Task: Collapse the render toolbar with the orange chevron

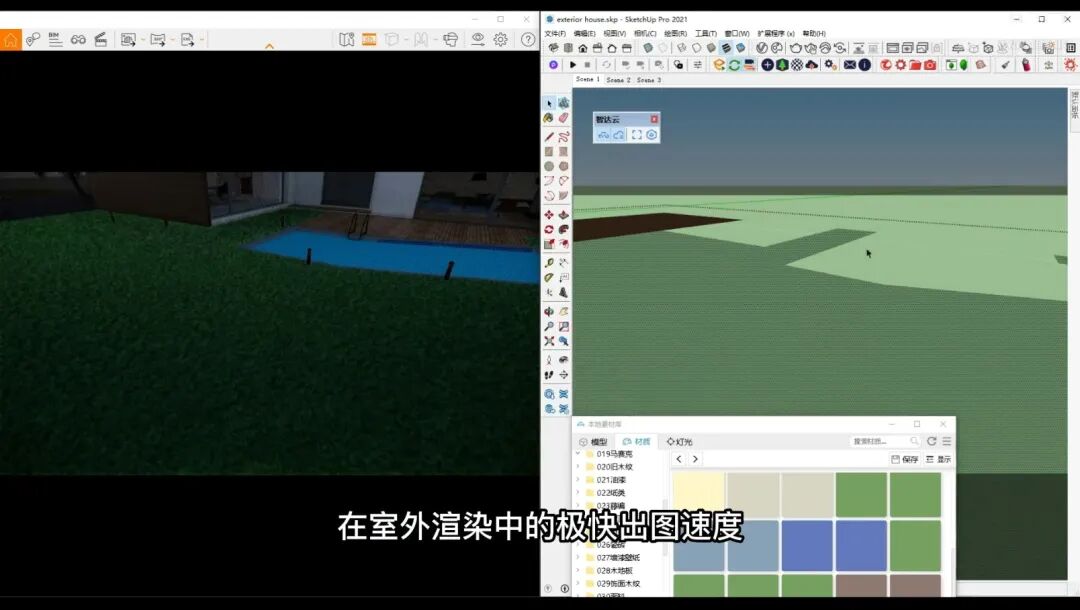Action: point(269,46)
